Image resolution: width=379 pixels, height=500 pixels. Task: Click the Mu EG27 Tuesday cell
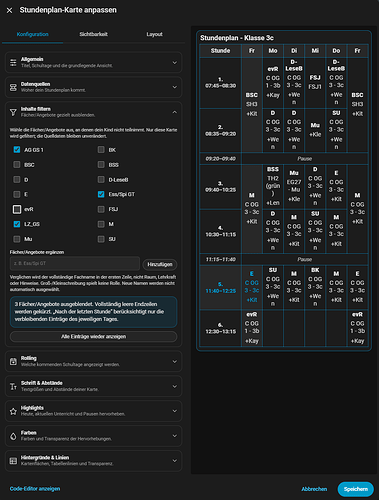(294, 186)
